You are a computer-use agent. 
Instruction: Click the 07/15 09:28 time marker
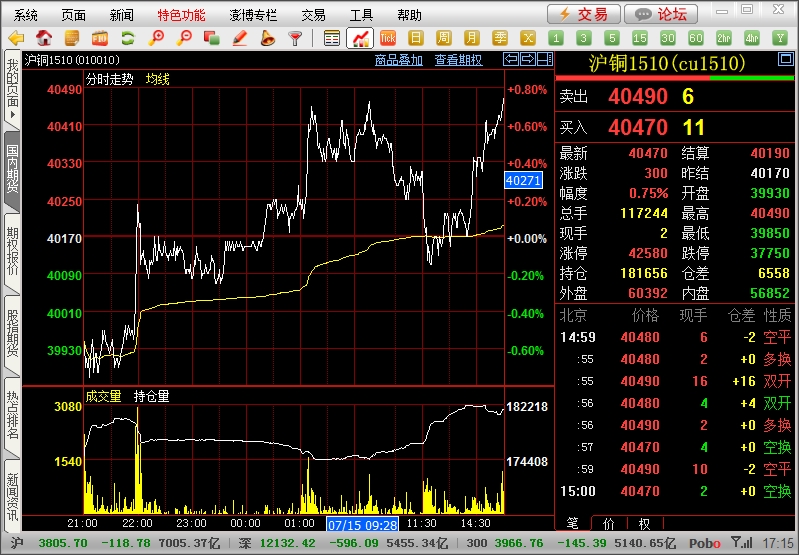pyautogui.click(x=362, y=524)
